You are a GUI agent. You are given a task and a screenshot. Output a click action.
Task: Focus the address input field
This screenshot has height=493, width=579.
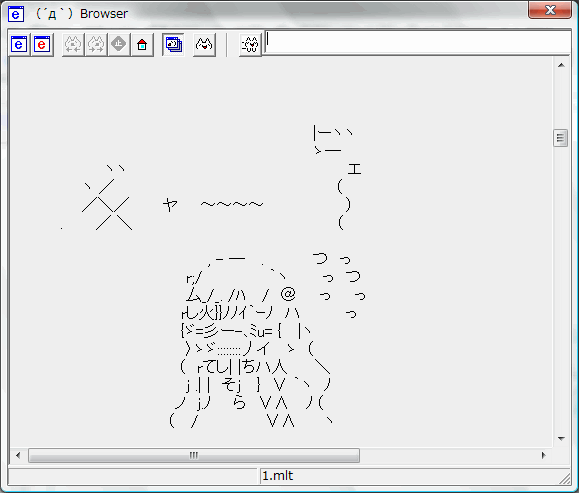point(417,42)
